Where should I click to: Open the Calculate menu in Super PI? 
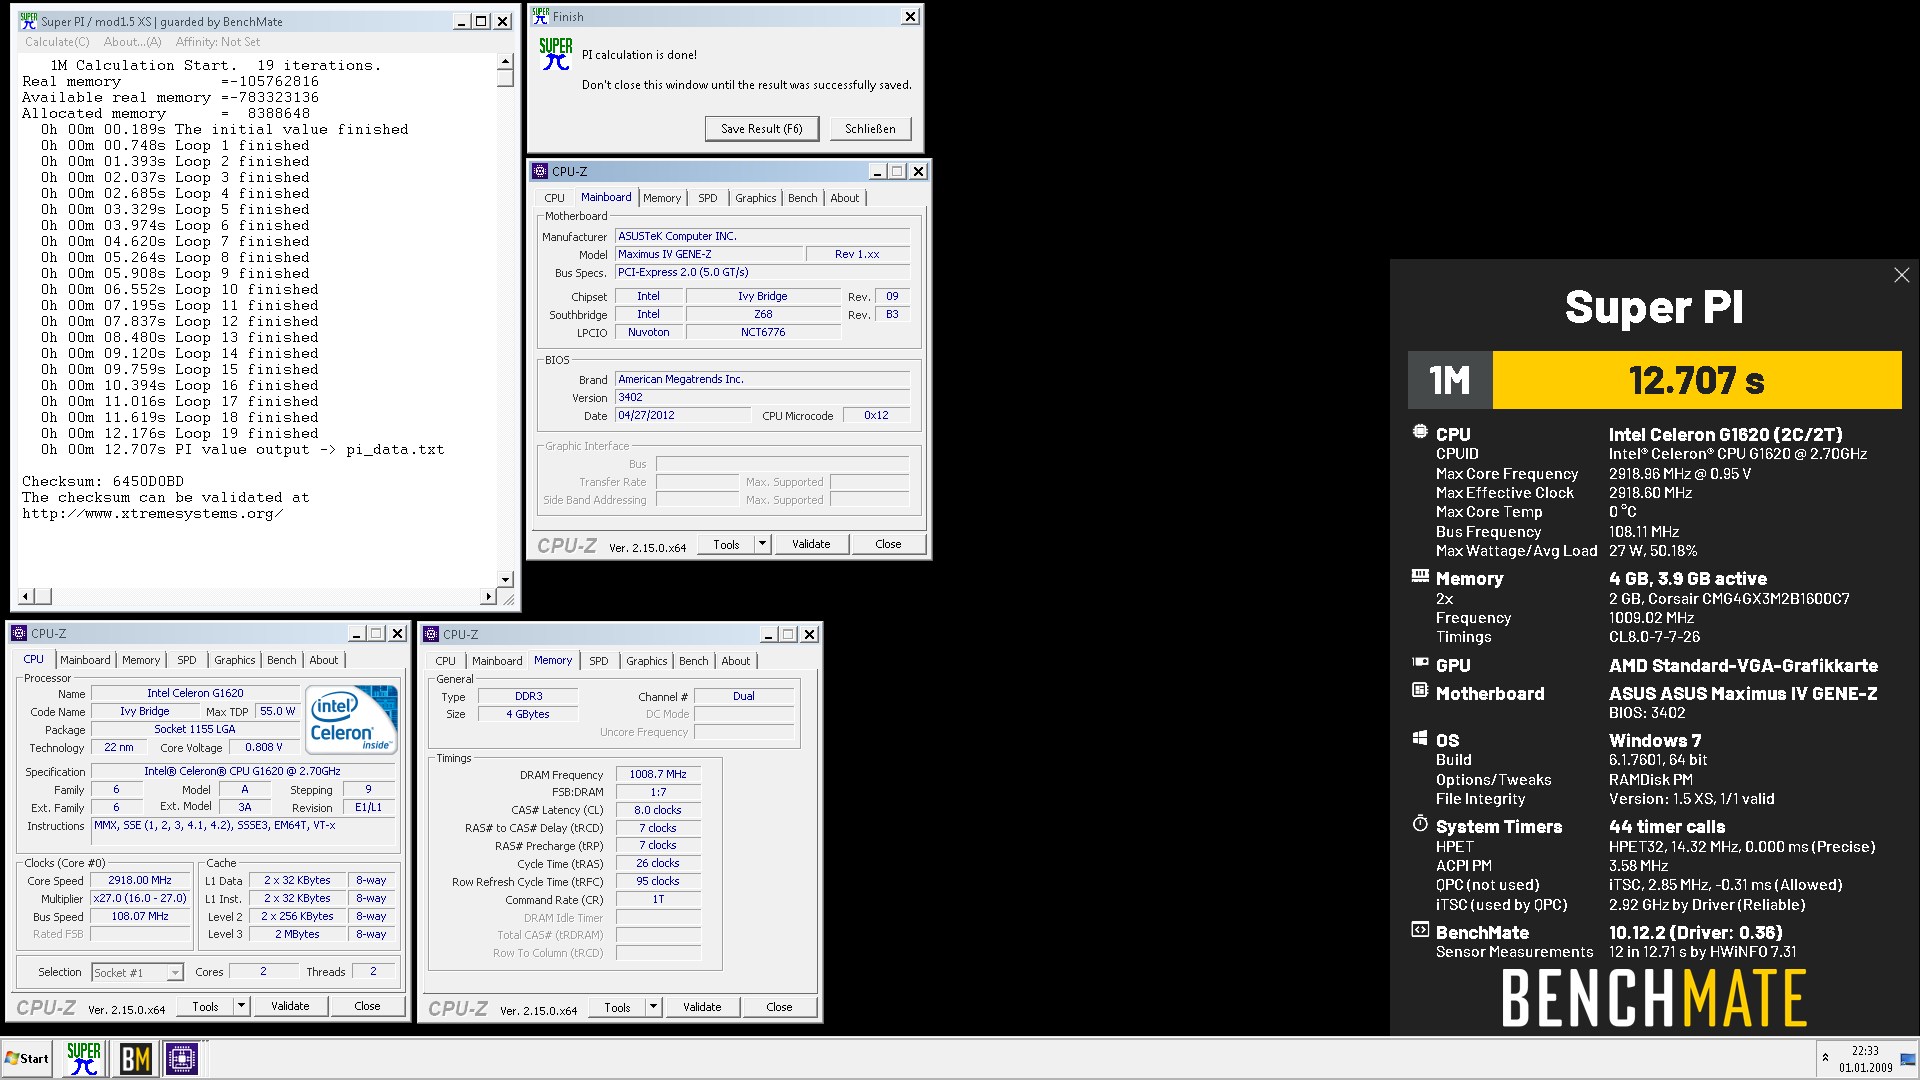[57, 42]
